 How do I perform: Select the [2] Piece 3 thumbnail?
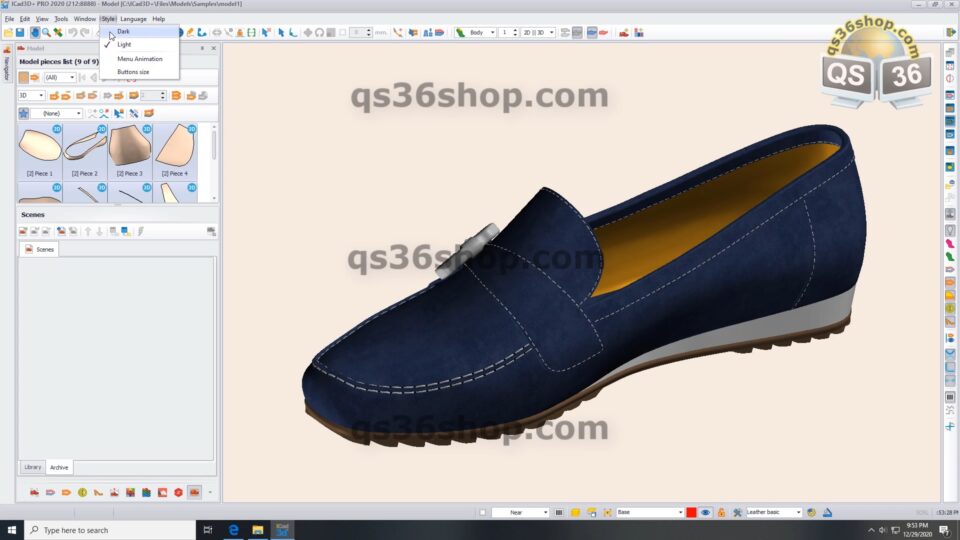coord(130,151)
